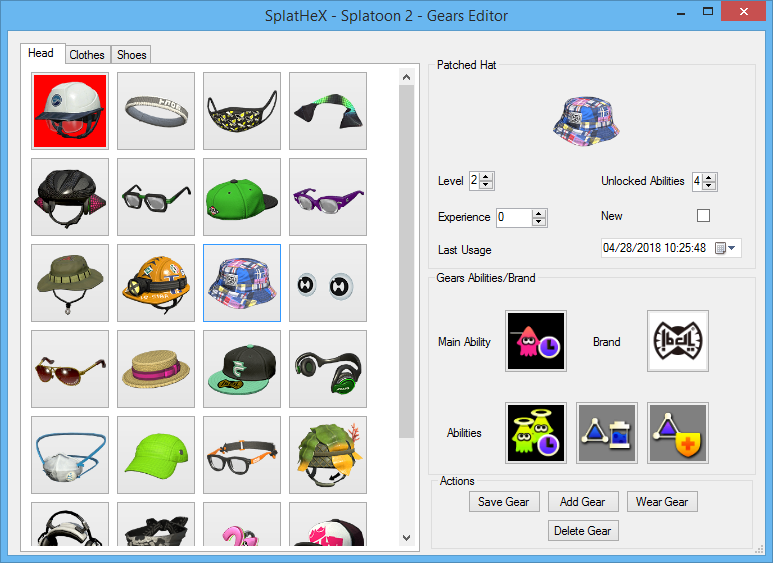Select the pink flamingo gear item
Screen dimensions: 773x563
tap(242, 524)
